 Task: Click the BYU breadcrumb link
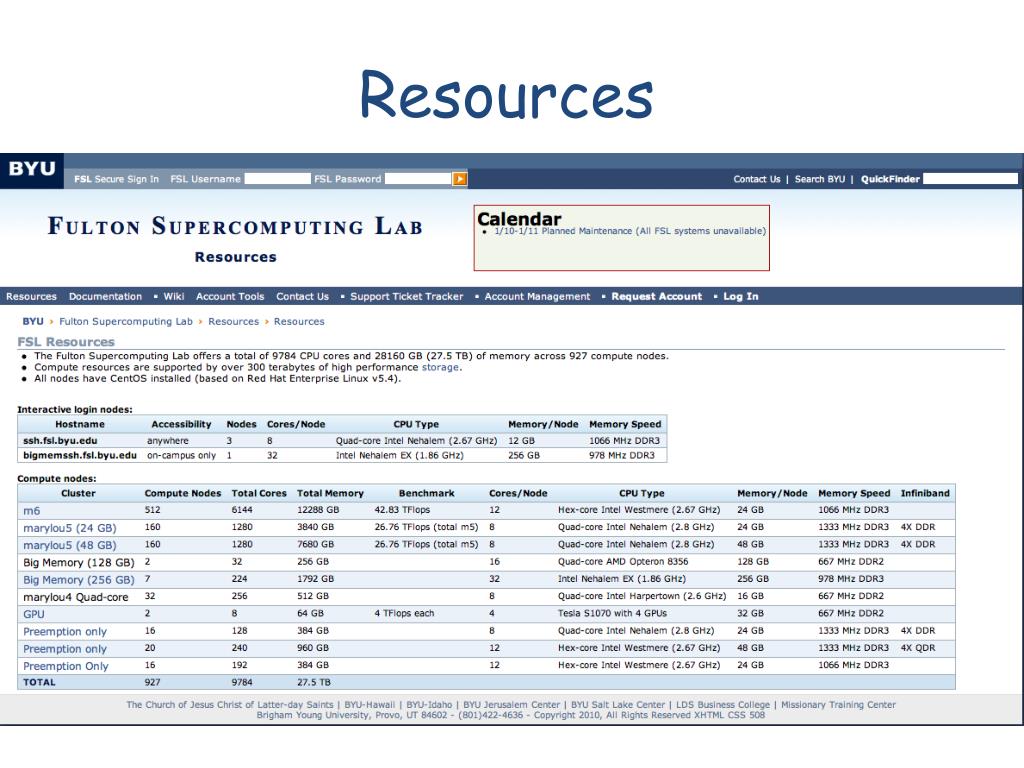[33, 321]
